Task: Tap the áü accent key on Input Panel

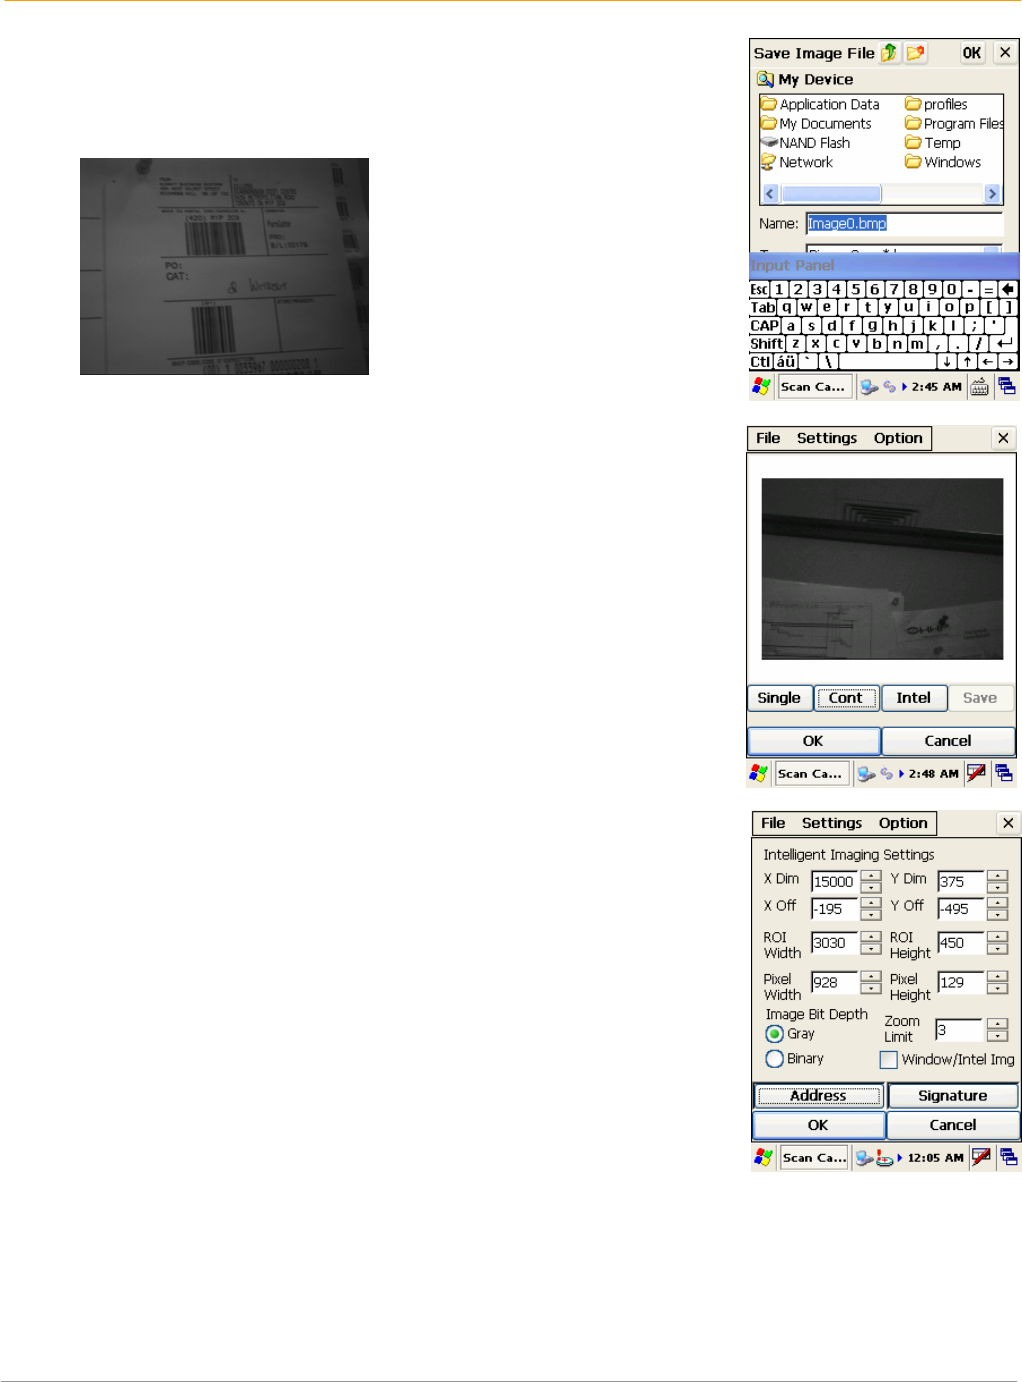Action: tap(786, 362)
